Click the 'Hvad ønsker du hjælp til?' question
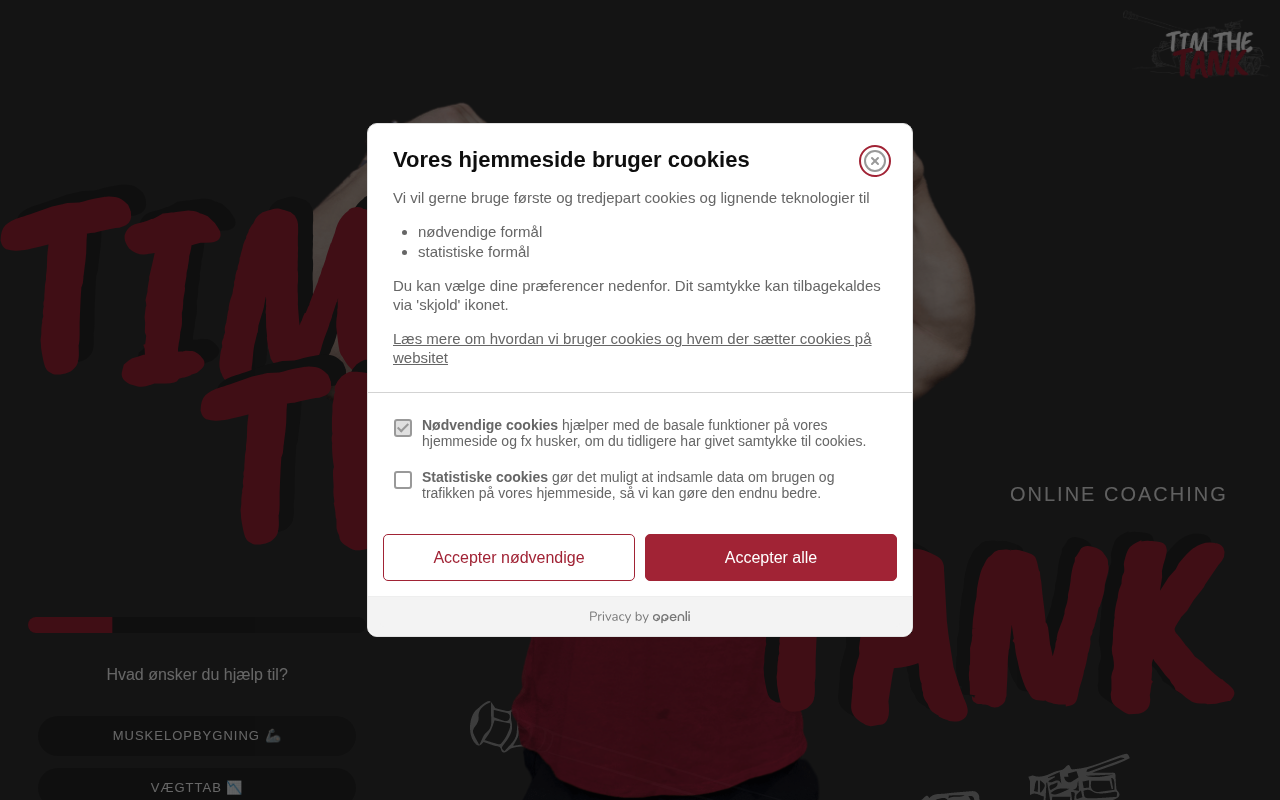Screen dimensions: 1280x800 pos(197,675)
